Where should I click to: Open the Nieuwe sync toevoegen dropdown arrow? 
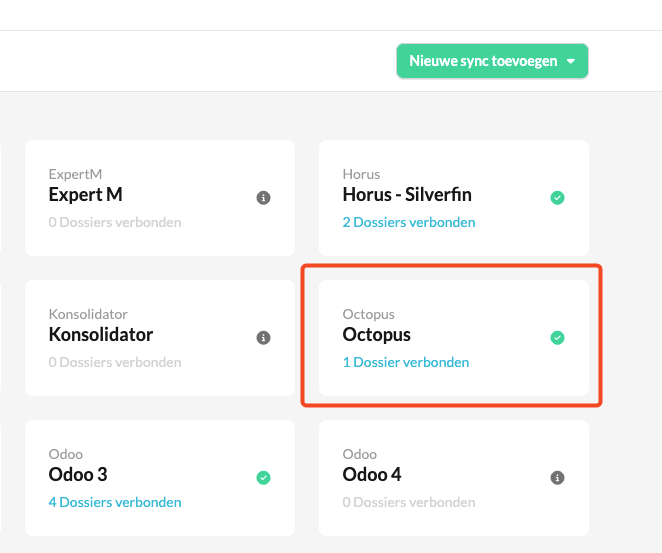(x=571, y=61)
